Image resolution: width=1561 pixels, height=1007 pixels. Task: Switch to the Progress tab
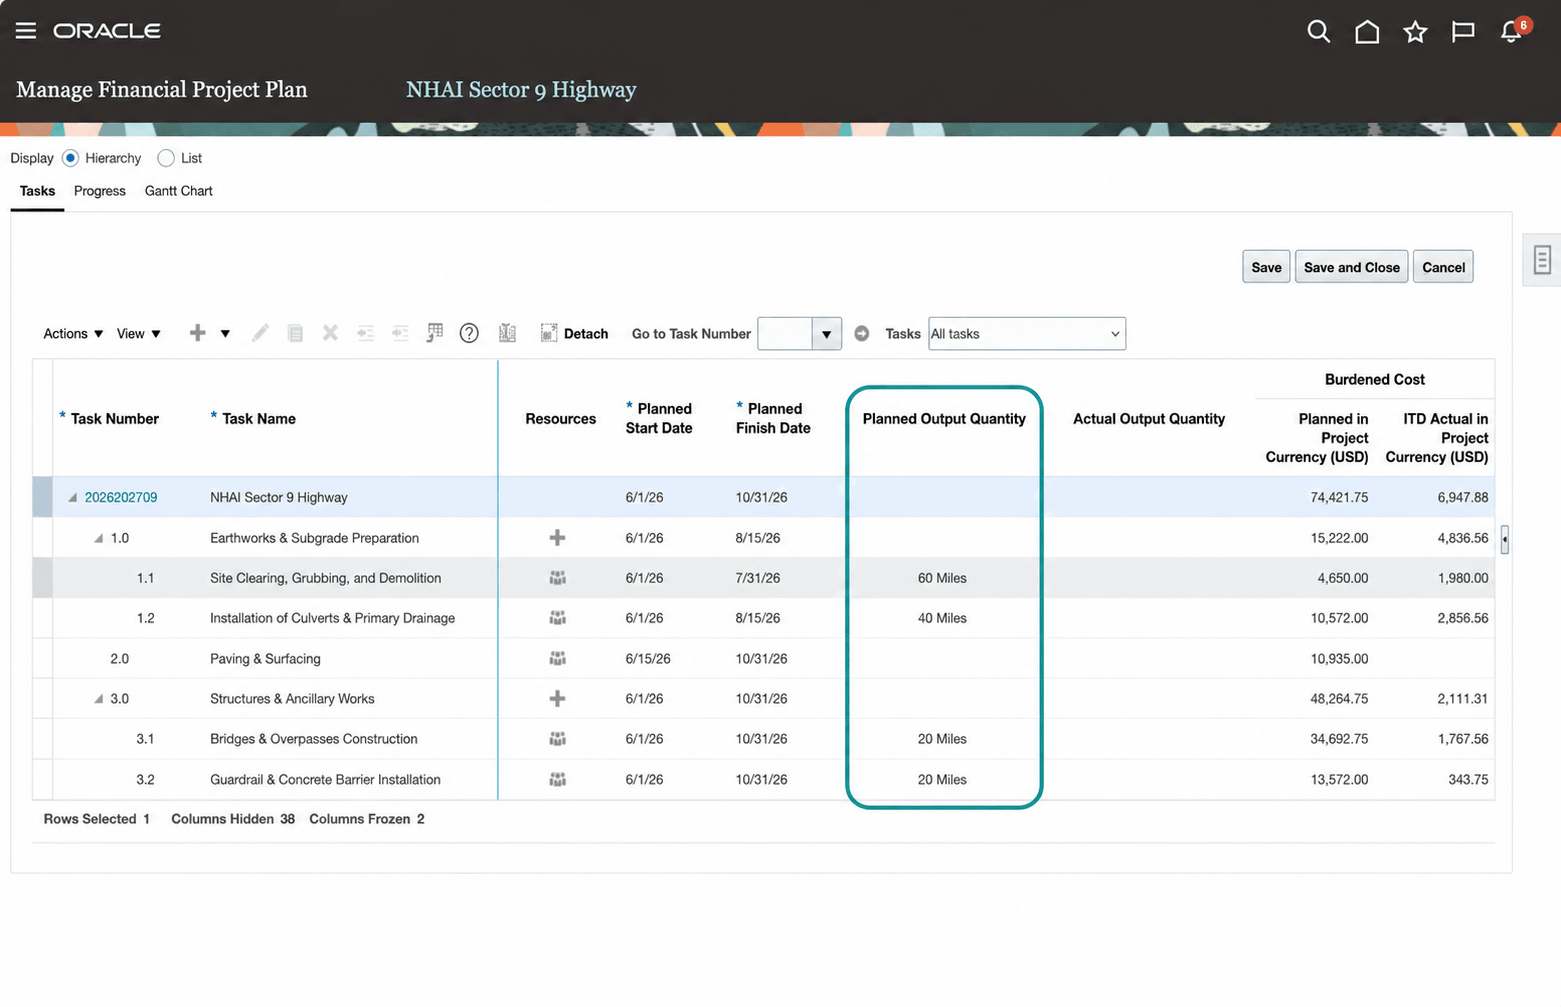coord(100,191)
